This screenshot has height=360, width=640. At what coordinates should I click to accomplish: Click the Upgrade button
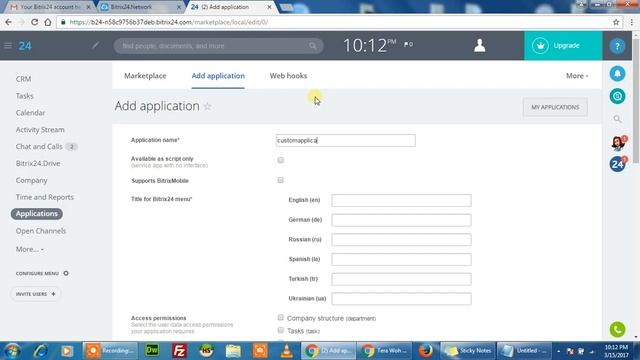click(563, 46)
